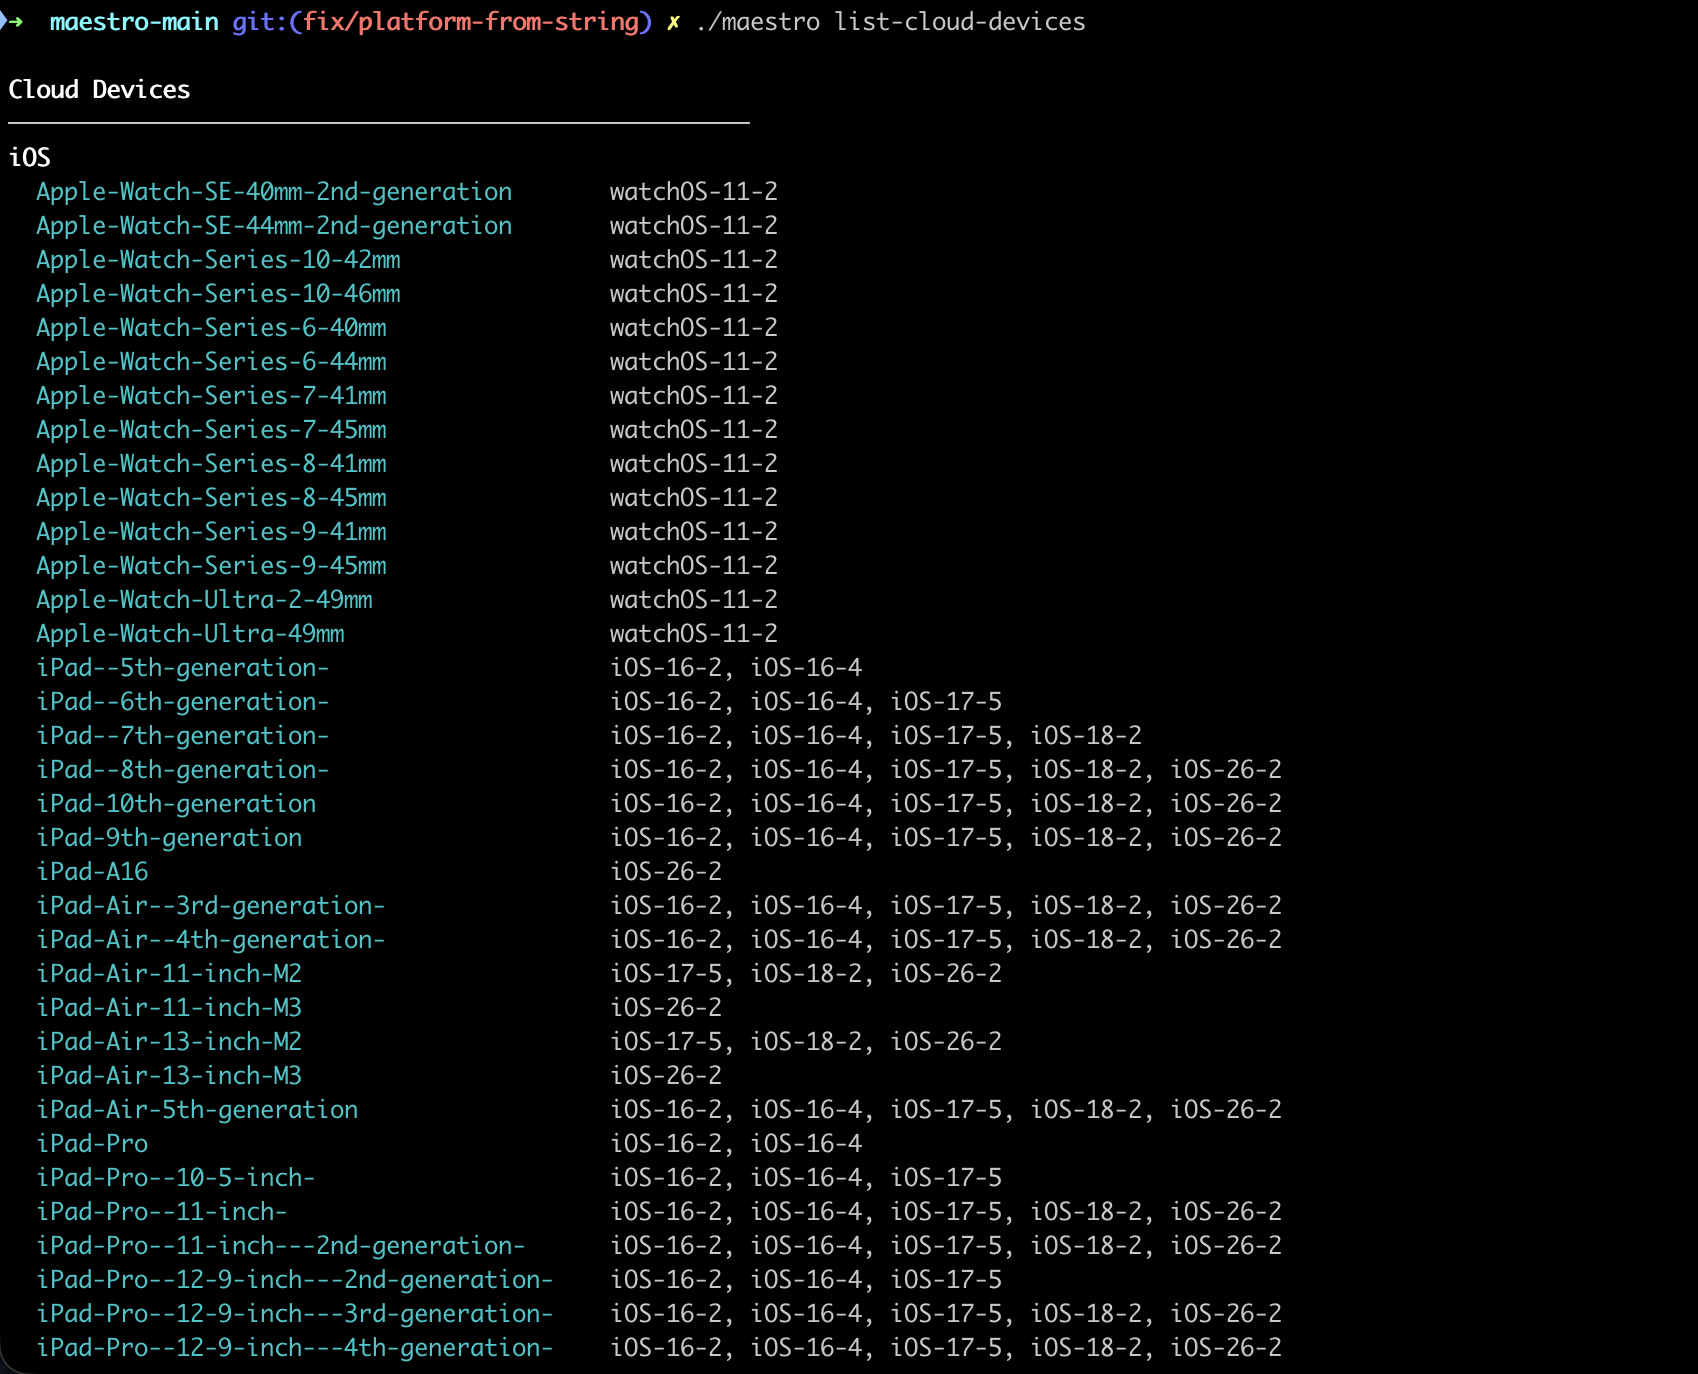Pick iPad-Air-5th-generation from the list
The width and height of the screenshot is (1698, 1374).
pos(197,1110)
